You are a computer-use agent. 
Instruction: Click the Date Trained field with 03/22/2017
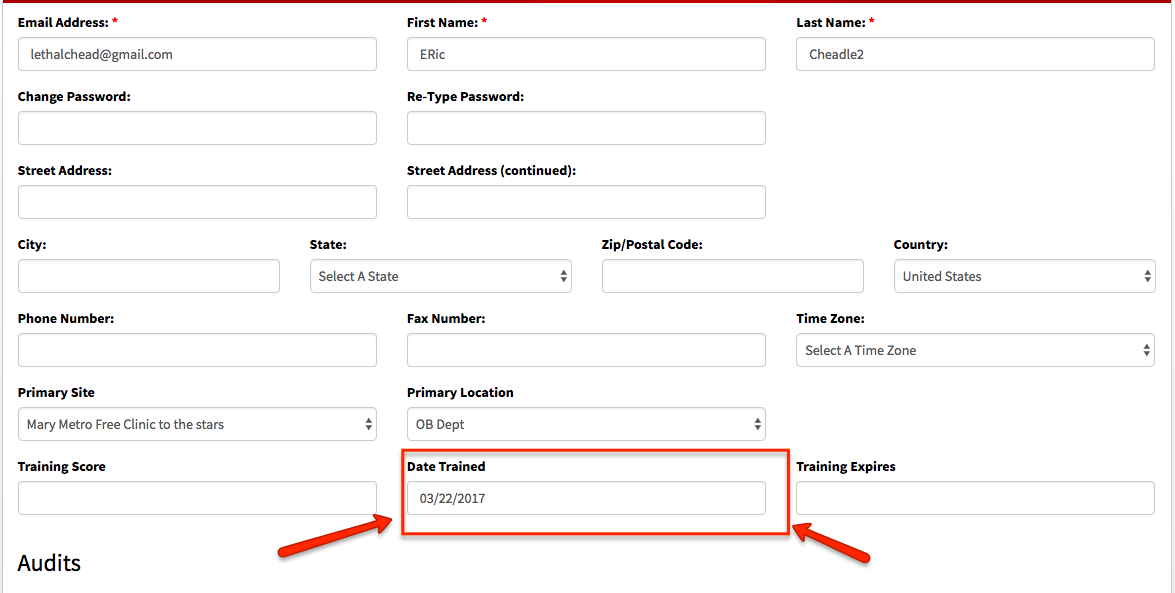[586, 498]
